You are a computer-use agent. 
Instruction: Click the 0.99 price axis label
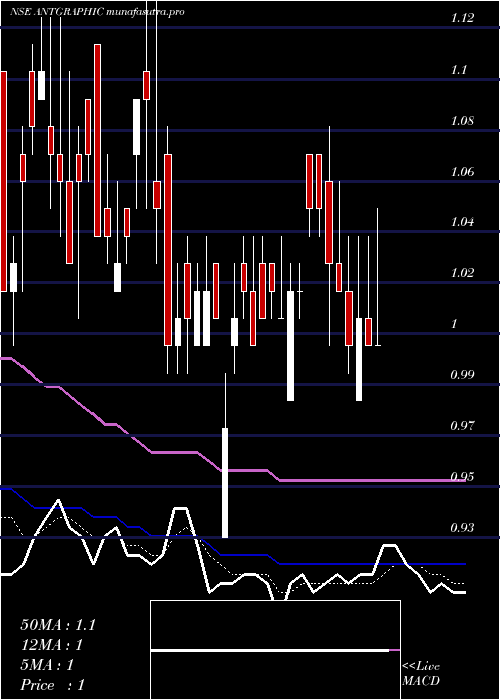[462, 375]
